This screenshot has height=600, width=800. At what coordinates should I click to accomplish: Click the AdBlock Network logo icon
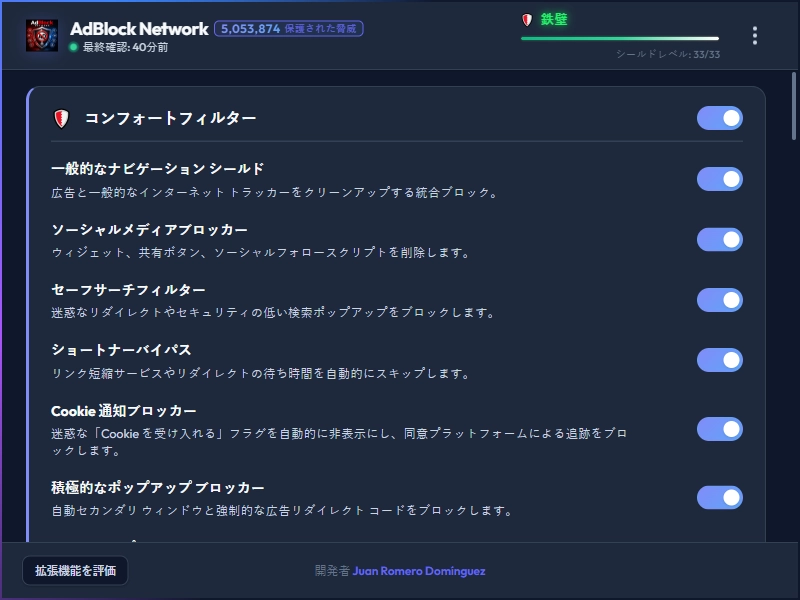pos(42,35)
